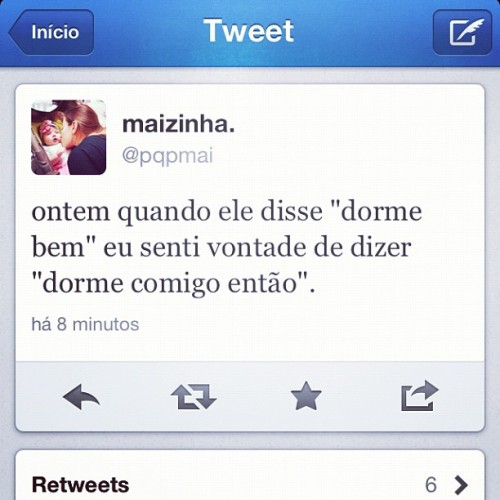Screen dimensions: 500x500
Task: Favorite the tweet with the star icon
Action: click(306, 396)
